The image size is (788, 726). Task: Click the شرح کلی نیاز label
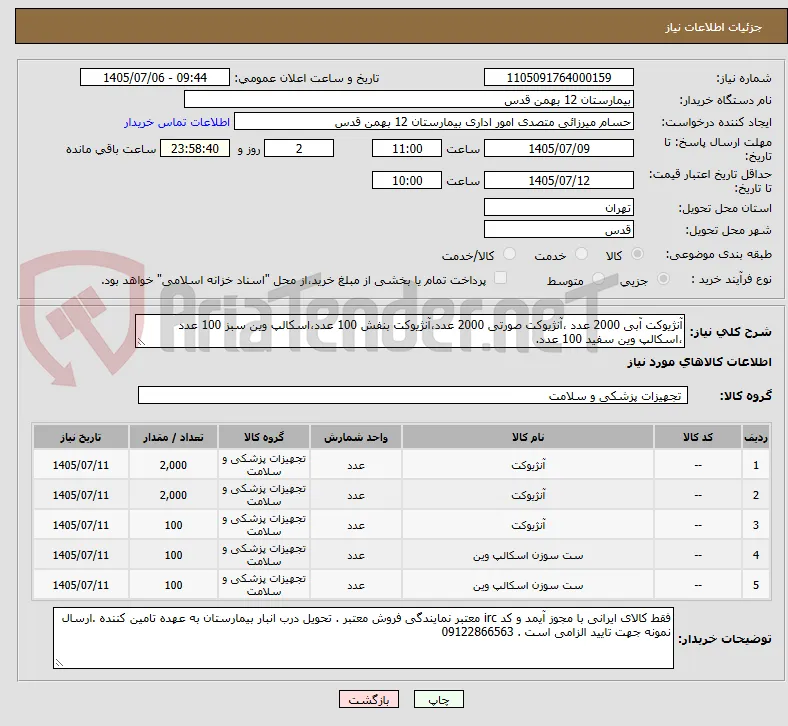[x=730, y=332]
